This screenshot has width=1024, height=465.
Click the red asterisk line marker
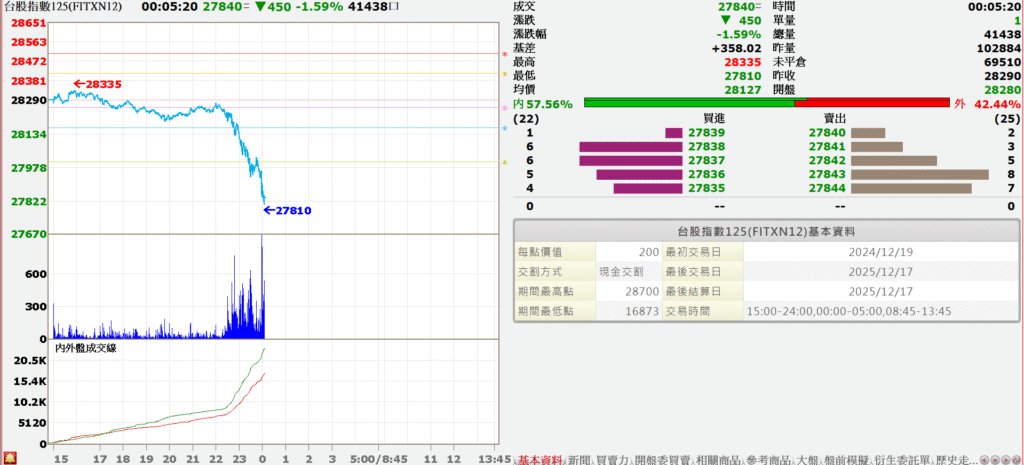pos(504,54)
